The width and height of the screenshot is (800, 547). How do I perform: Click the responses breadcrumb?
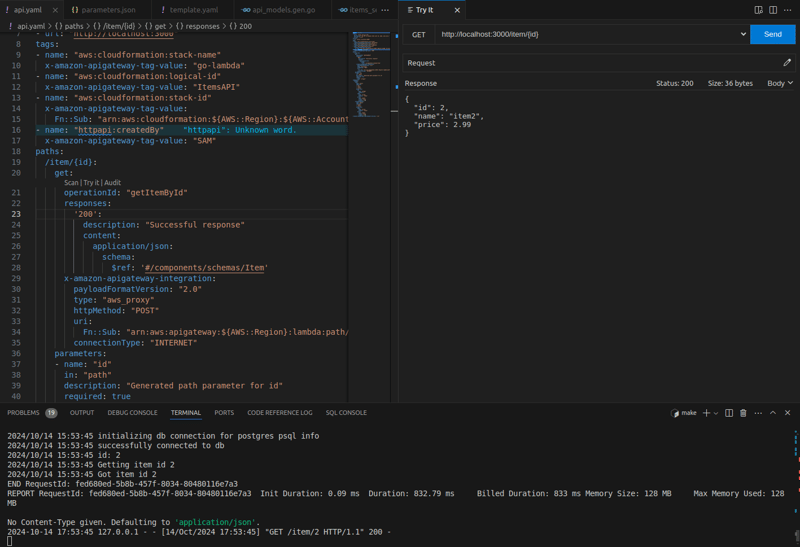[x=198, y=26]
